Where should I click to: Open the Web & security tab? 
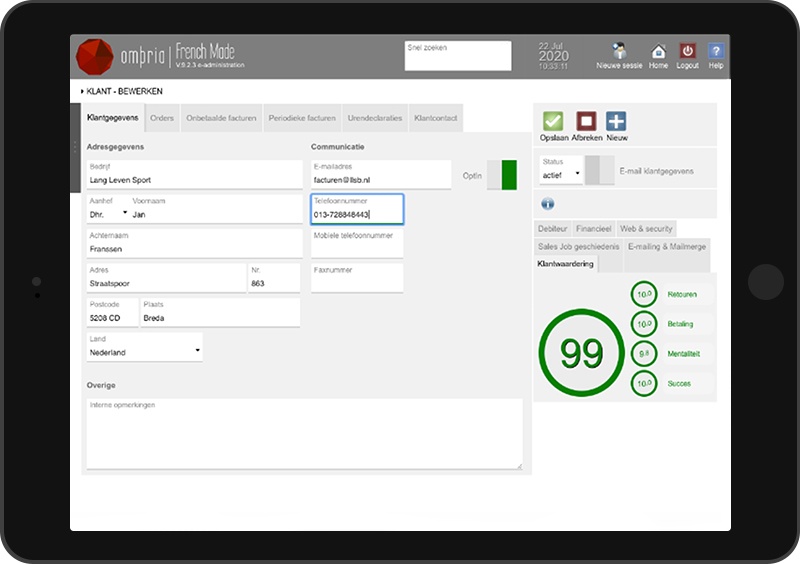646,229
